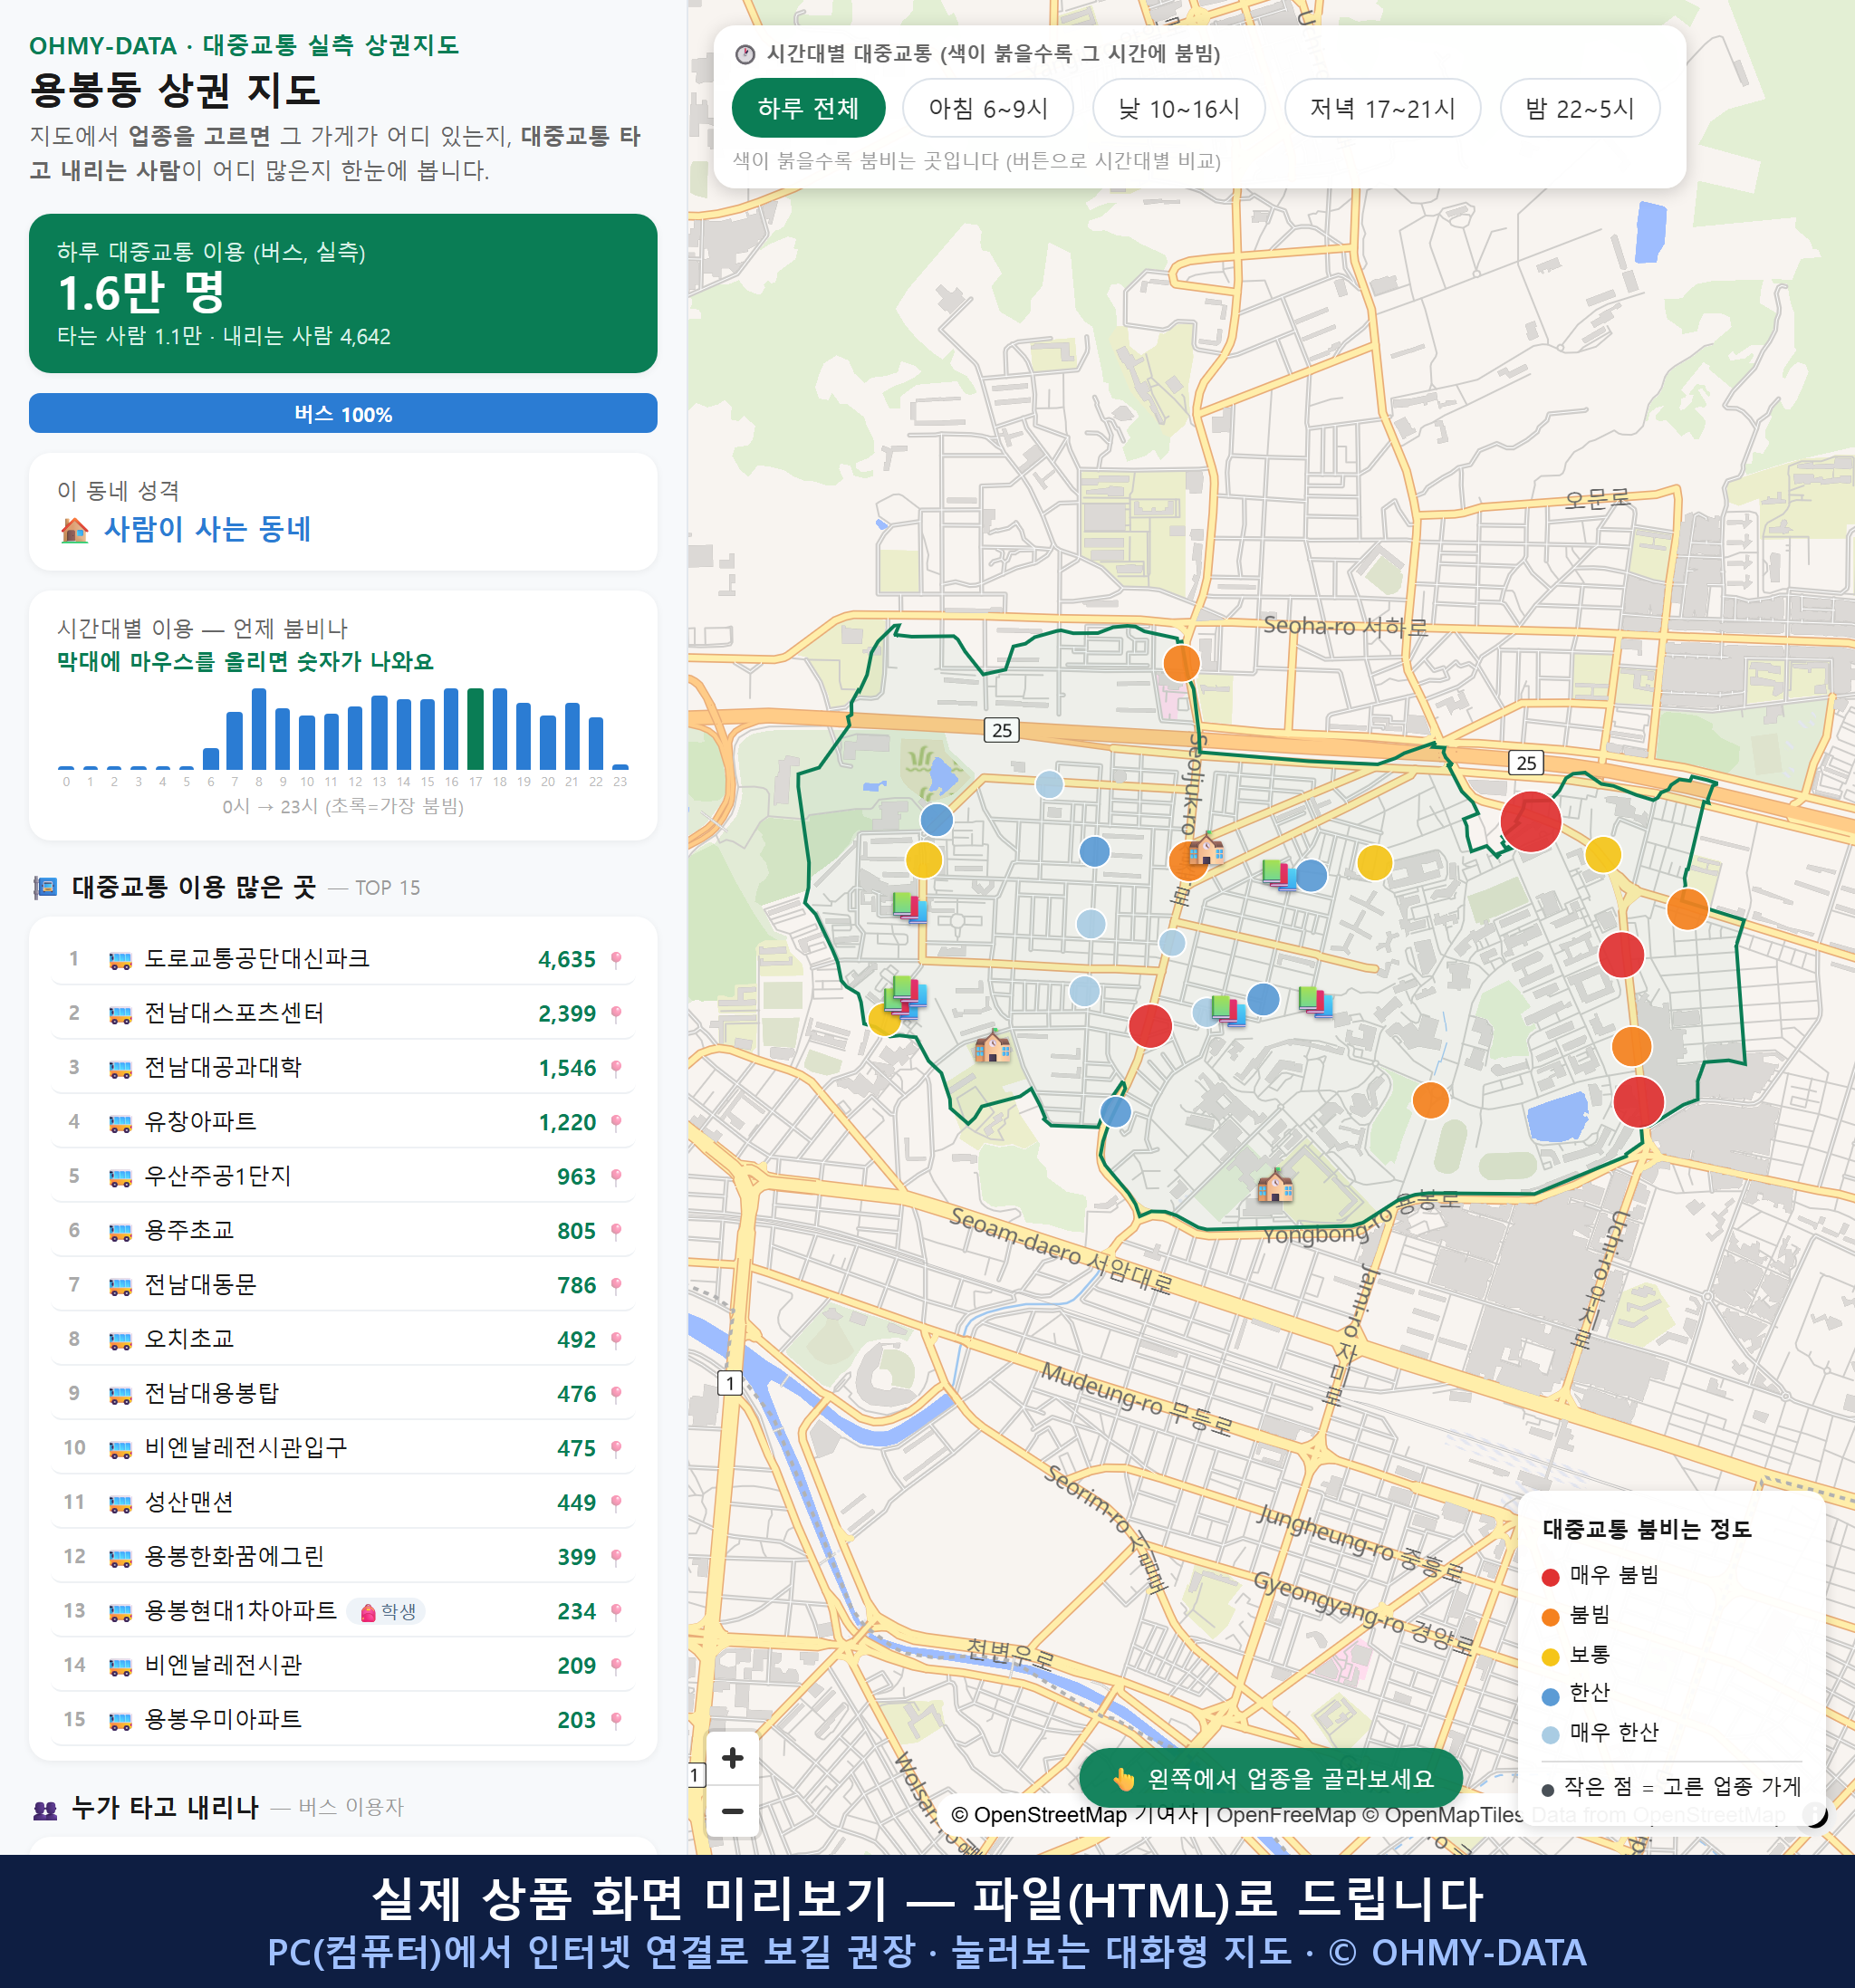
Task: Locate 우산주공1단지 via its pin icon
Action: [x=616, y=1177]
